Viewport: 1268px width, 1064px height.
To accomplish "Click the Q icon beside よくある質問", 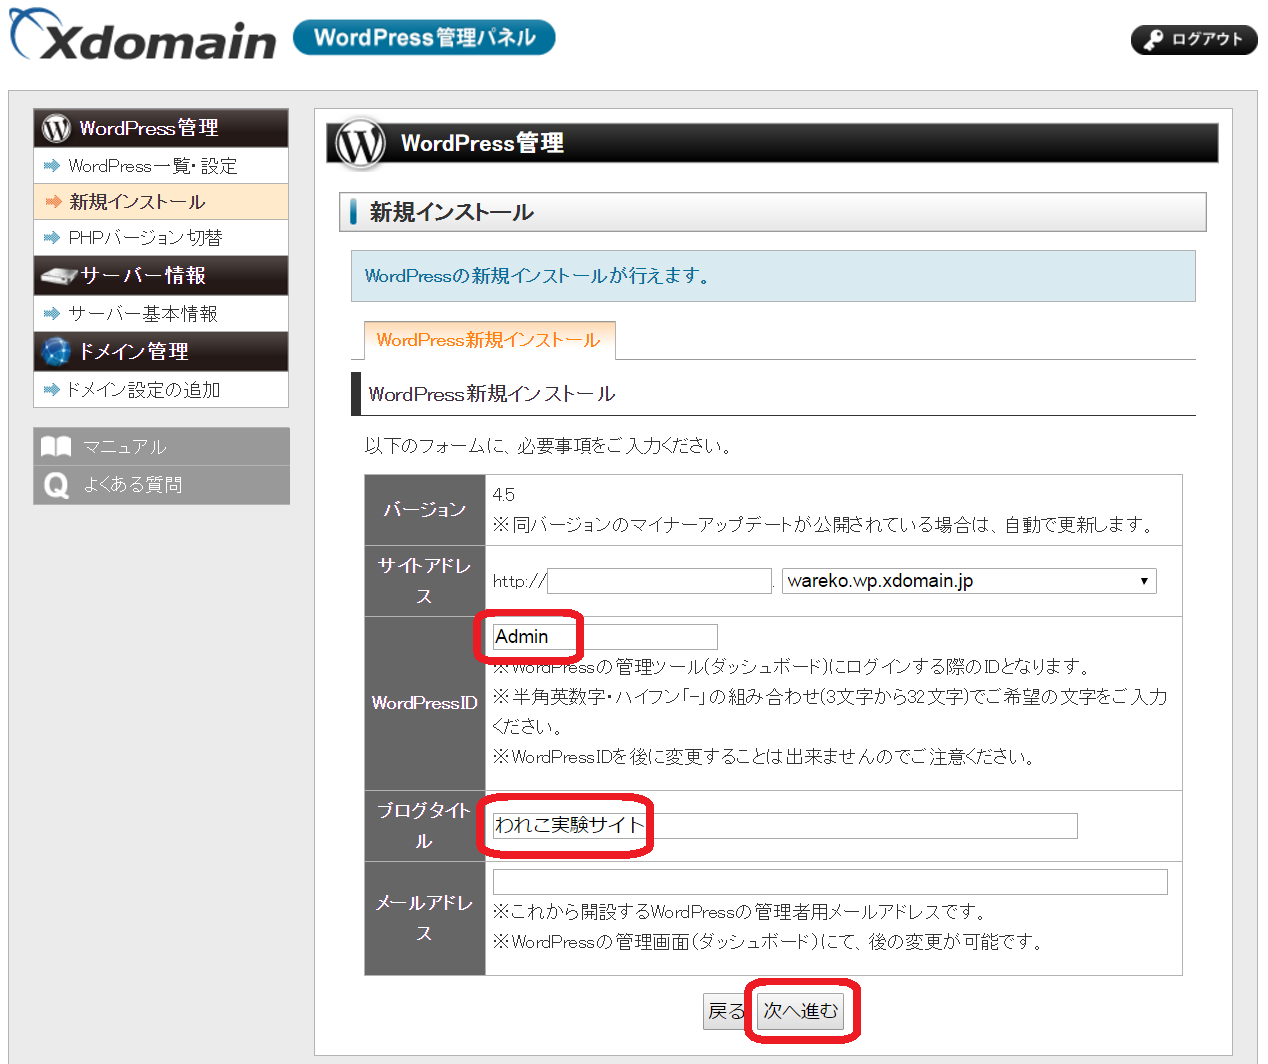I will click(x=56, y=484).
